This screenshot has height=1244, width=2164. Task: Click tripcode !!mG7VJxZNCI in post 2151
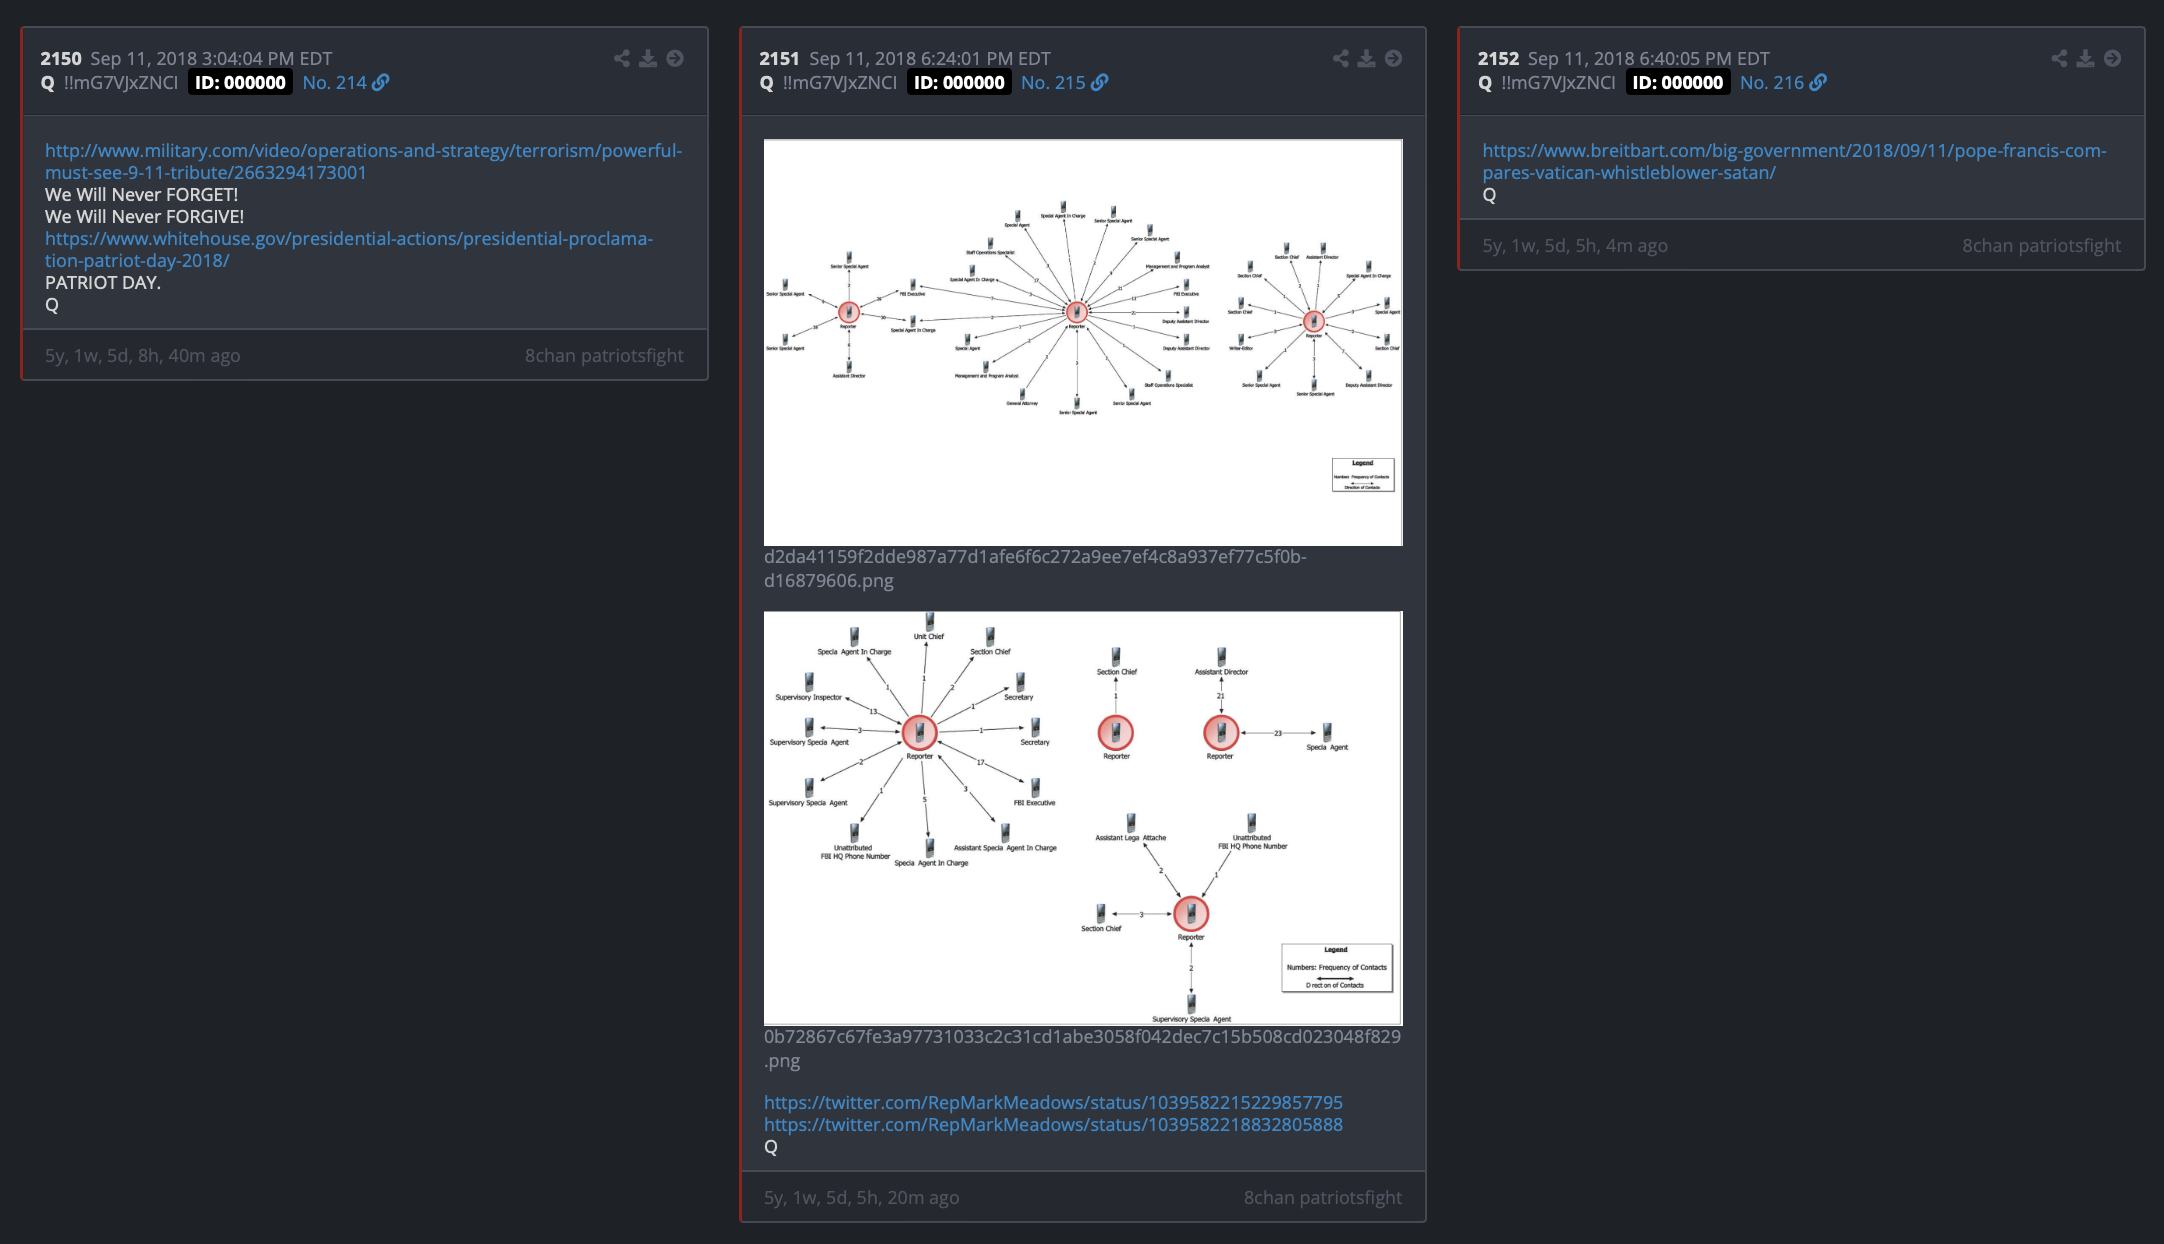tap(840, 83)
